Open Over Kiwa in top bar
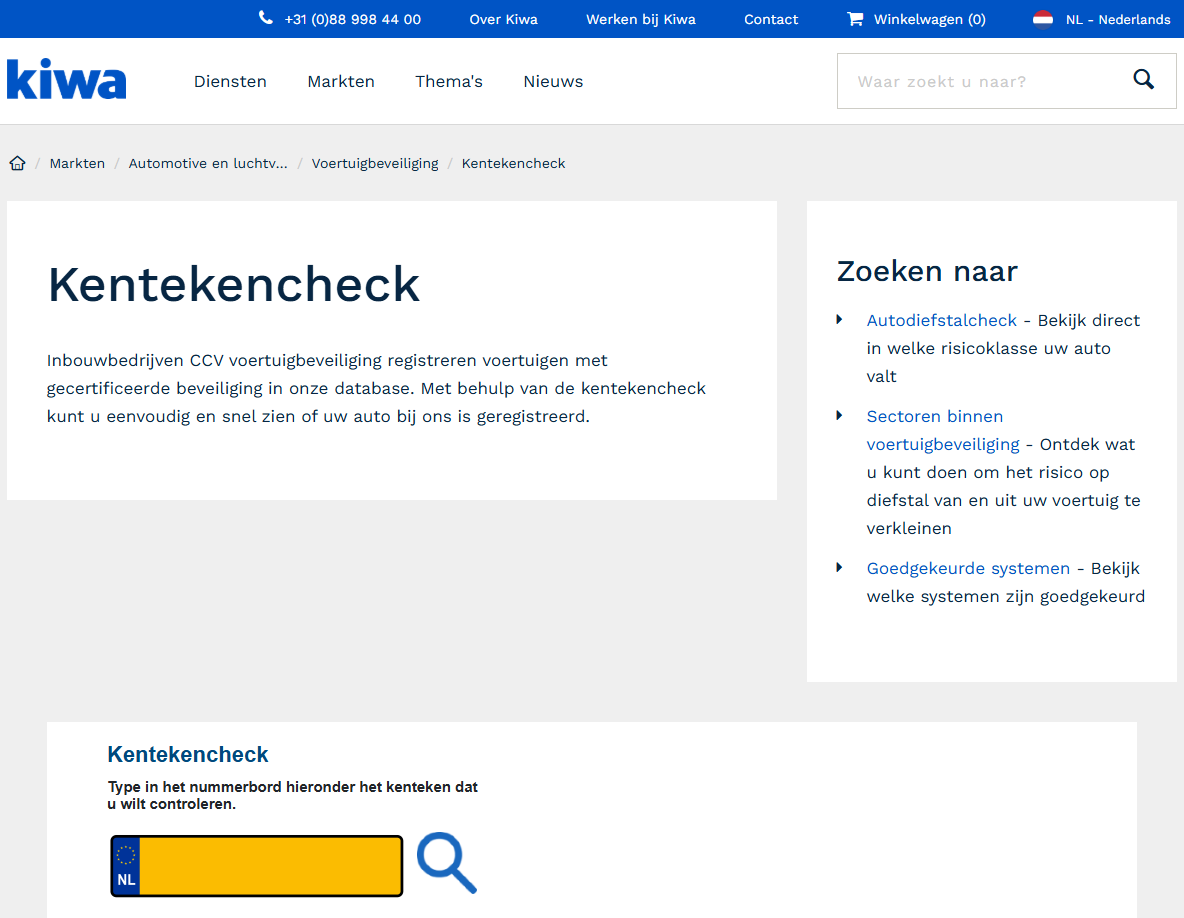Image resolution: width=1184 pixels, height=918 pixels. (x=504, y=20)
